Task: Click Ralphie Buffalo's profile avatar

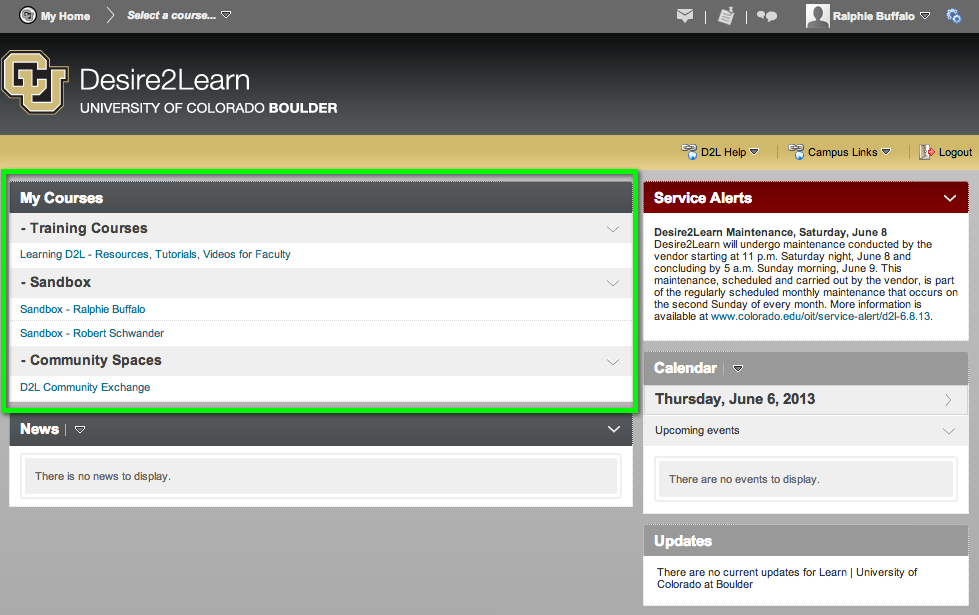Action: (817, 16)
